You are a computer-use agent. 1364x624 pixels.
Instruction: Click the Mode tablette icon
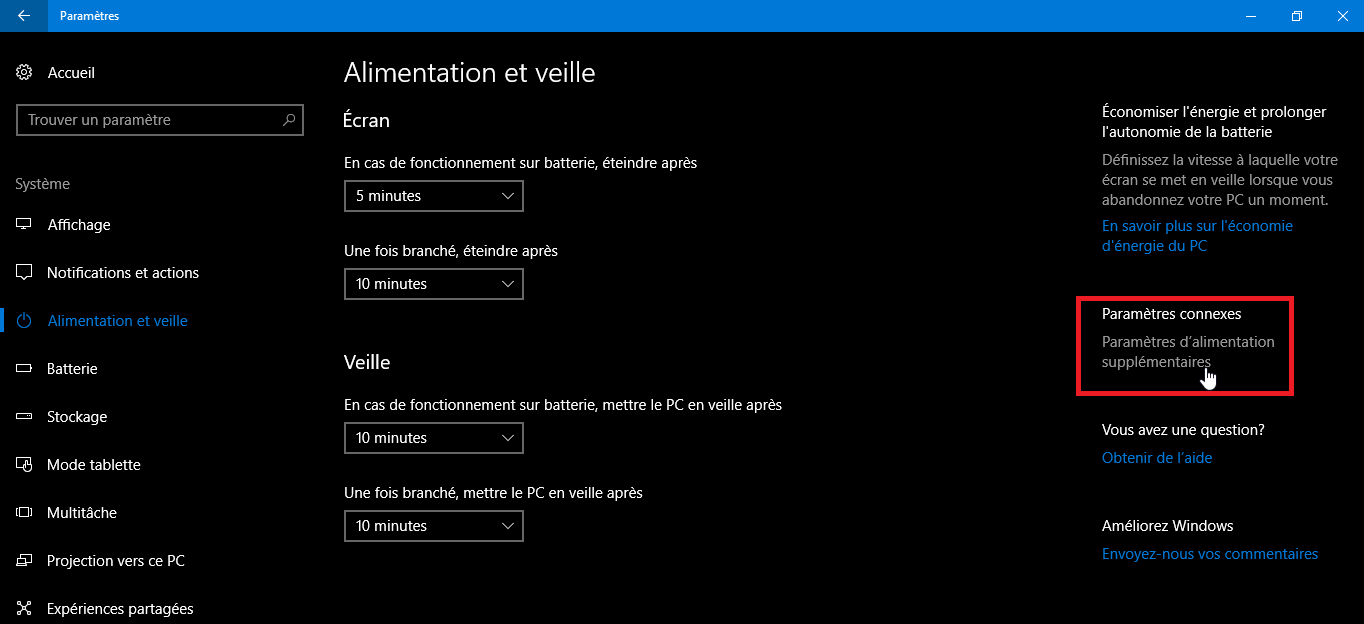[x=25, y=465]
